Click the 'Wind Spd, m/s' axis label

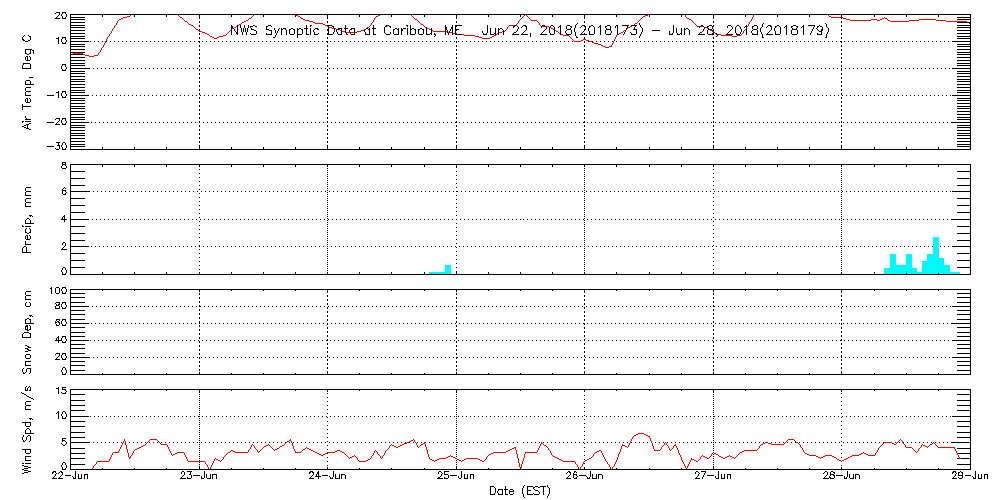point(28,428)
